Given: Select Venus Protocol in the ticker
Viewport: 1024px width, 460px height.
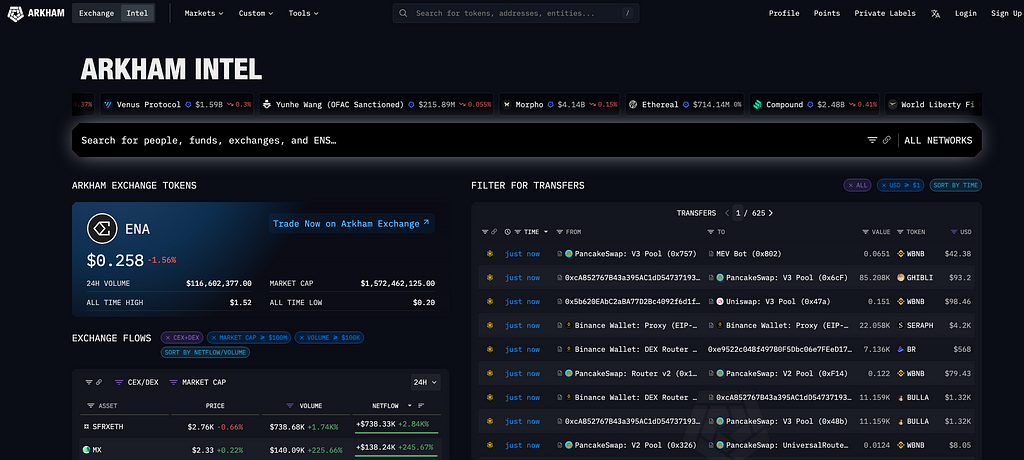Looking at the screenshot, I should [177, 105].
